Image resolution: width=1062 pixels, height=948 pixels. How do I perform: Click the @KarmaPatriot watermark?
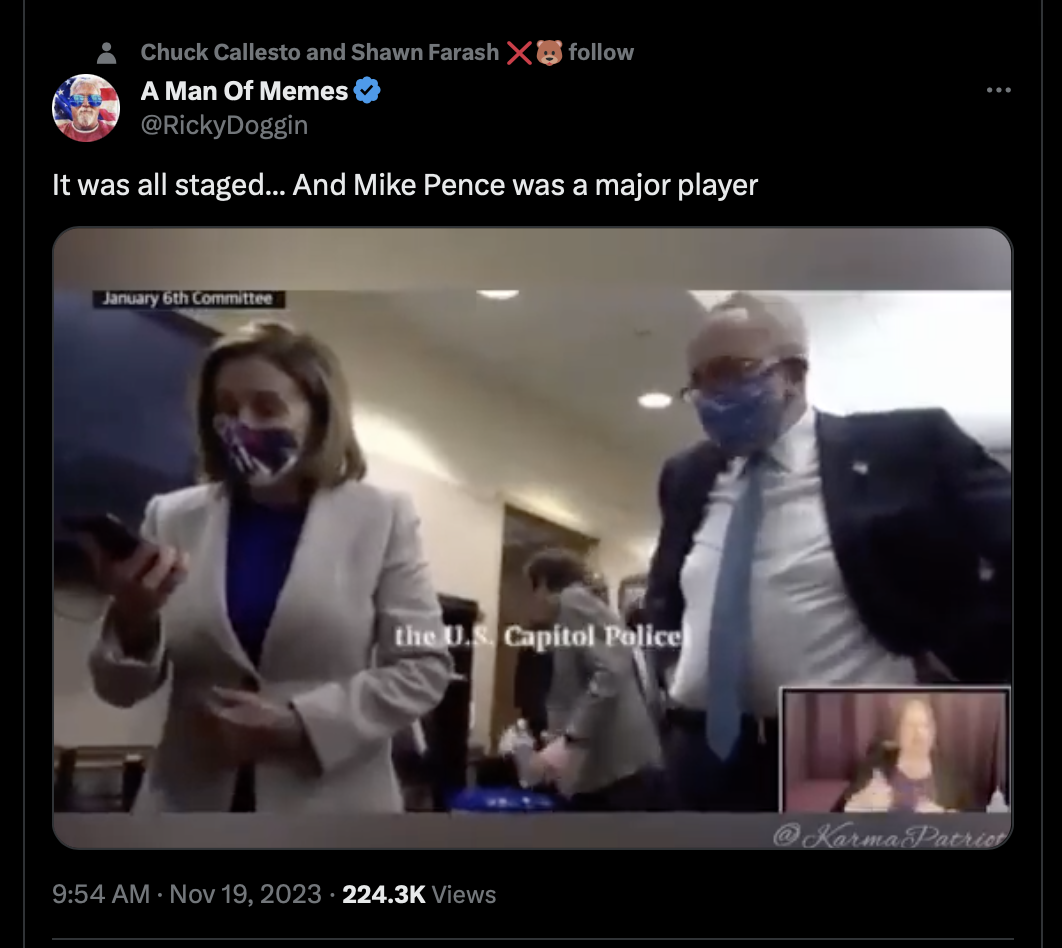(889, 836)
